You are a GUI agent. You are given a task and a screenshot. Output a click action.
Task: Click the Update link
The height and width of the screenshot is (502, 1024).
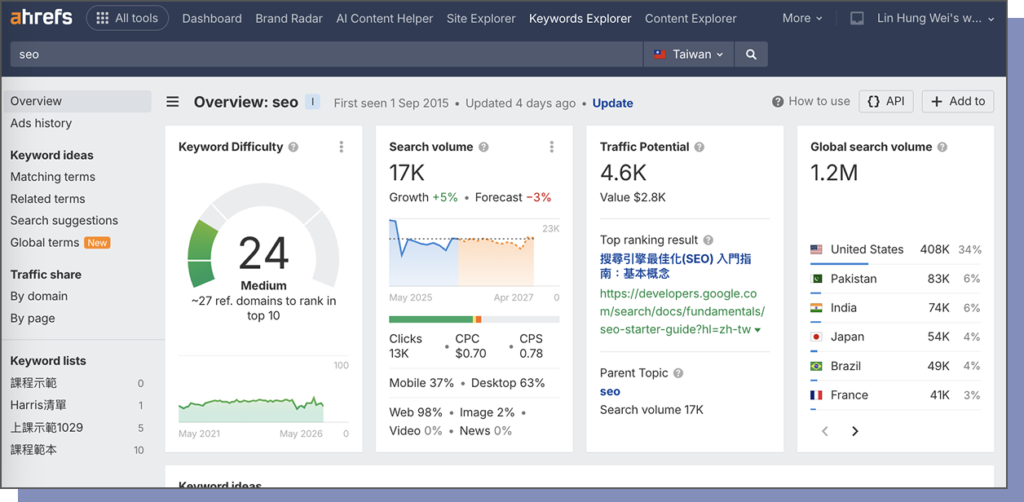613,103
